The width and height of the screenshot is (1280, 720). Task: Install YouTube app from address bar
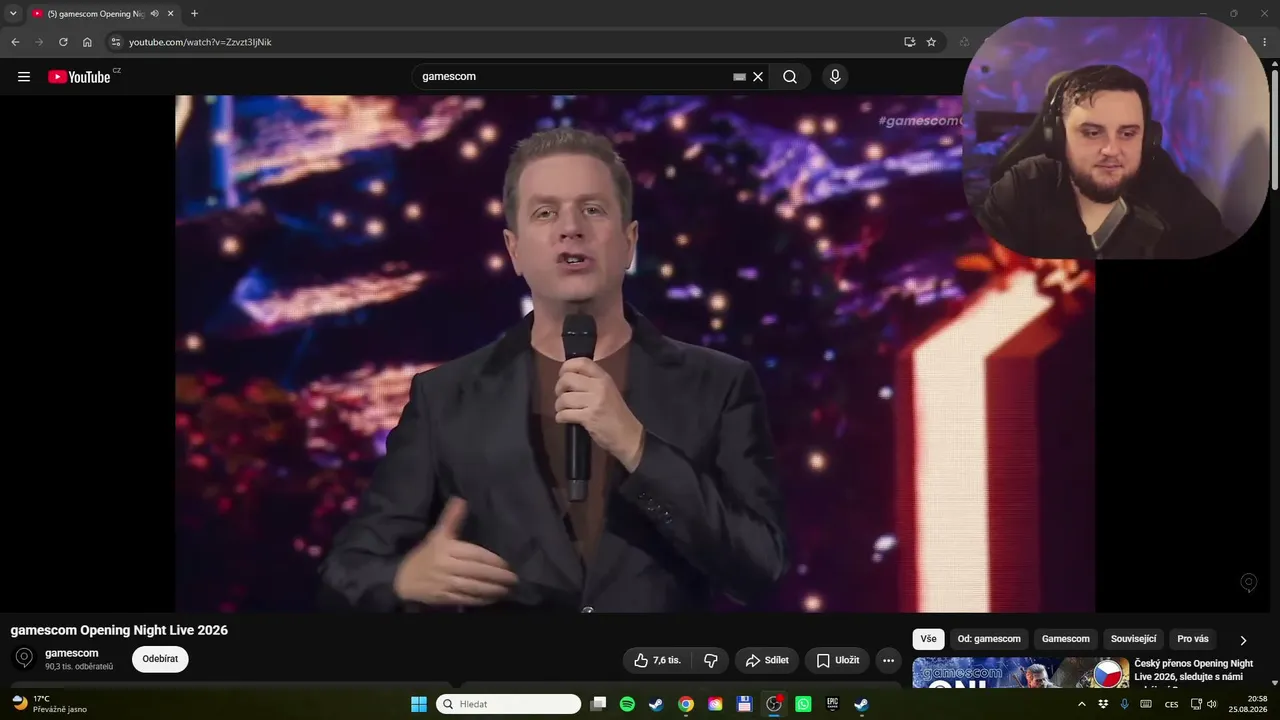[x=909, y=42]
